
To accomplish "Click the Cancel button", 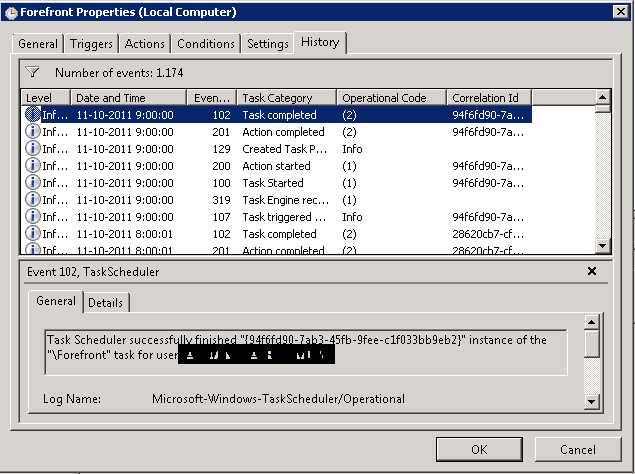I will coord(578,449).
